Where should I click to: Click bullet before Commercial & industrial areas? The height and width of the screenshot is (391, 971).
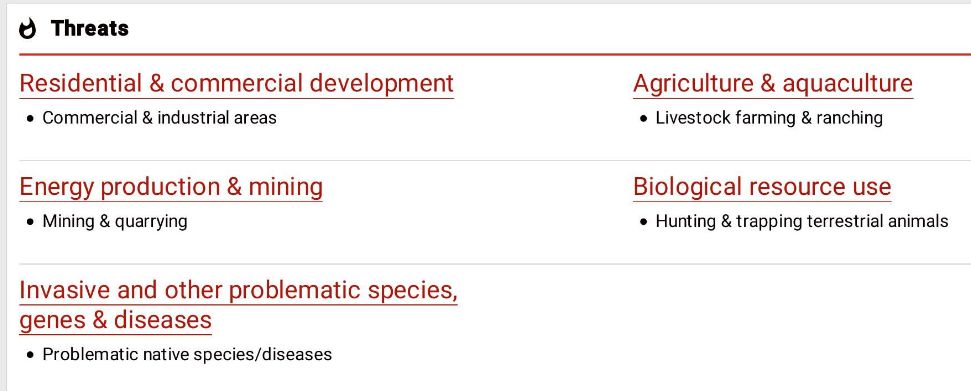pos(30,118)
